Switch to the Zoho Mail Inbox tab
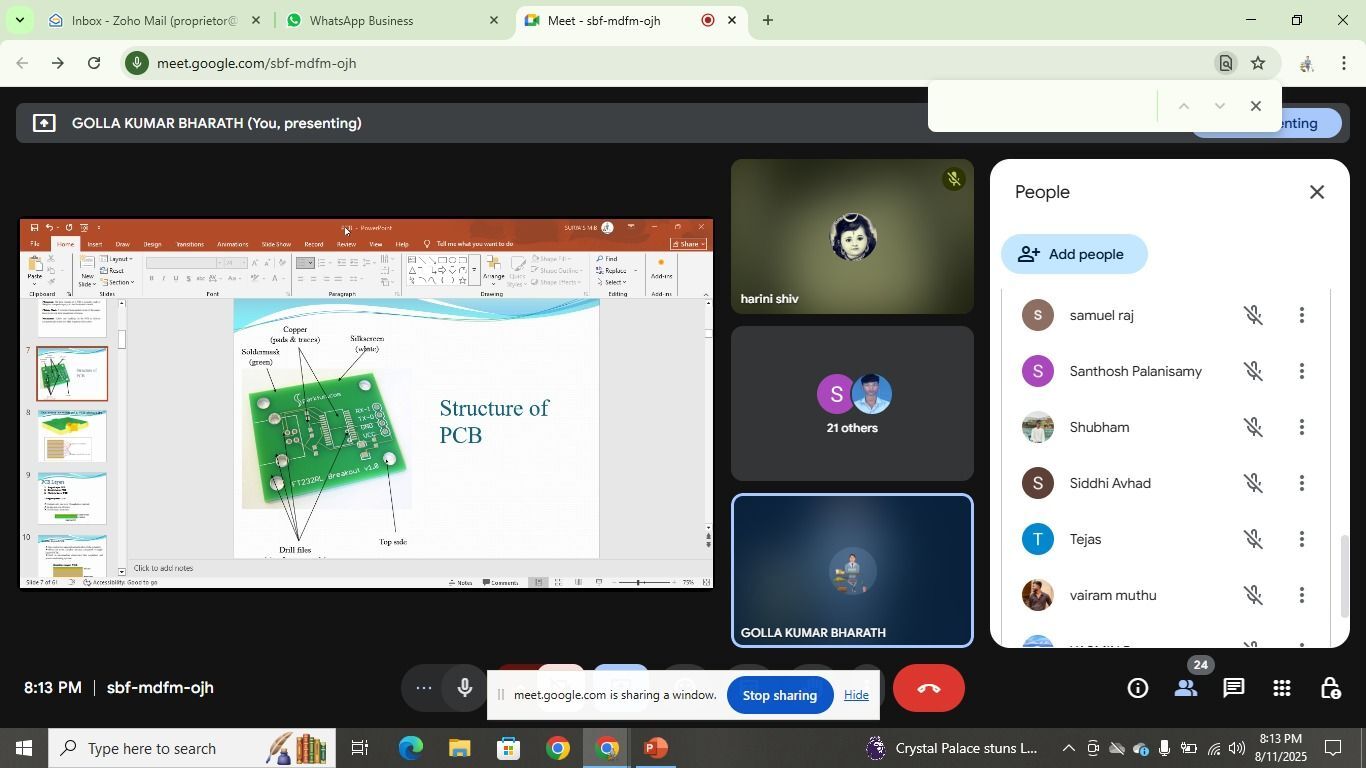Screen dimensions: 1366x768 (x=154, y=20)
